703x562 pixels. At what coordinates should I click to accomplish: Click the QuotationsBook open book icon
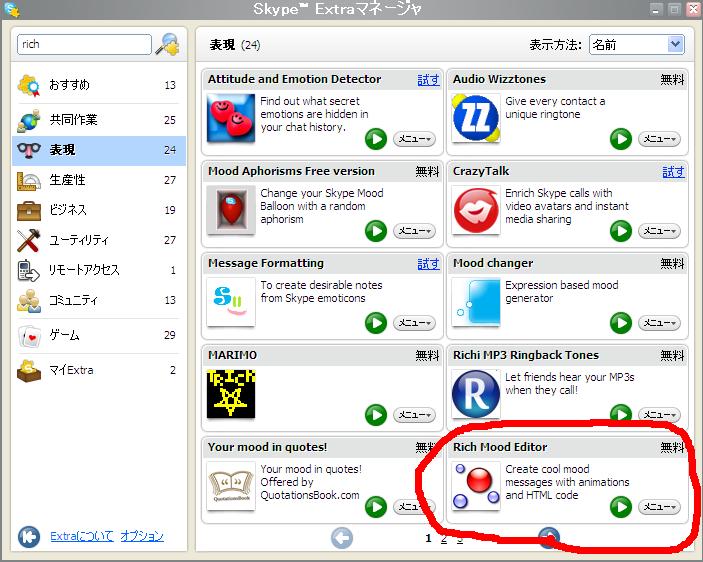pyautogui.click(x=231, y=486)
